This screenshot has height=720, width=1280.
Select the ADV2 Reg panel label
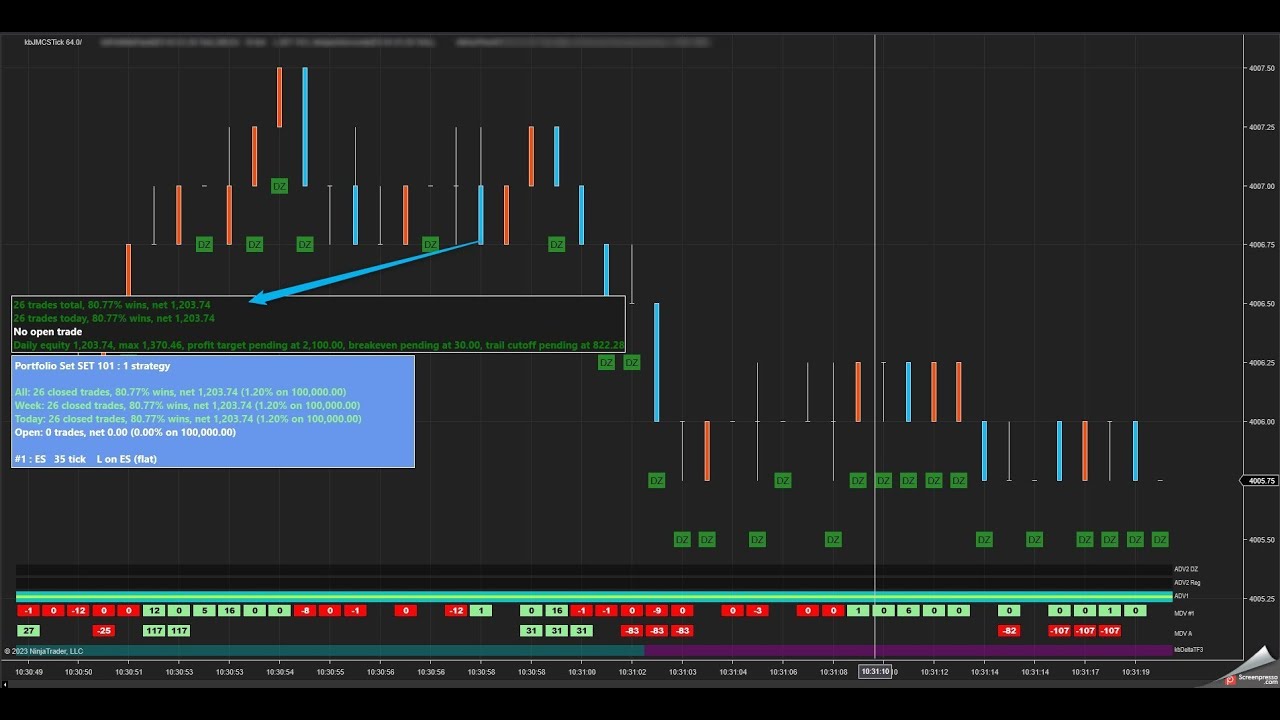(x=1187, y=582)
